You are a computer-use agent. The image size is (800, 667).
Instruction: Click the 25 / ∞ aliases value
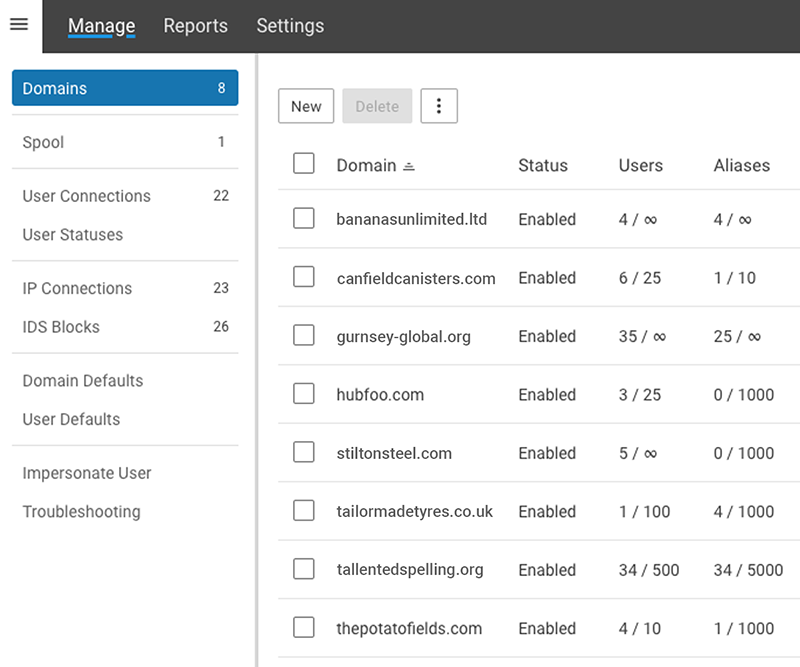pyautogui.click(x=737, y=336)
